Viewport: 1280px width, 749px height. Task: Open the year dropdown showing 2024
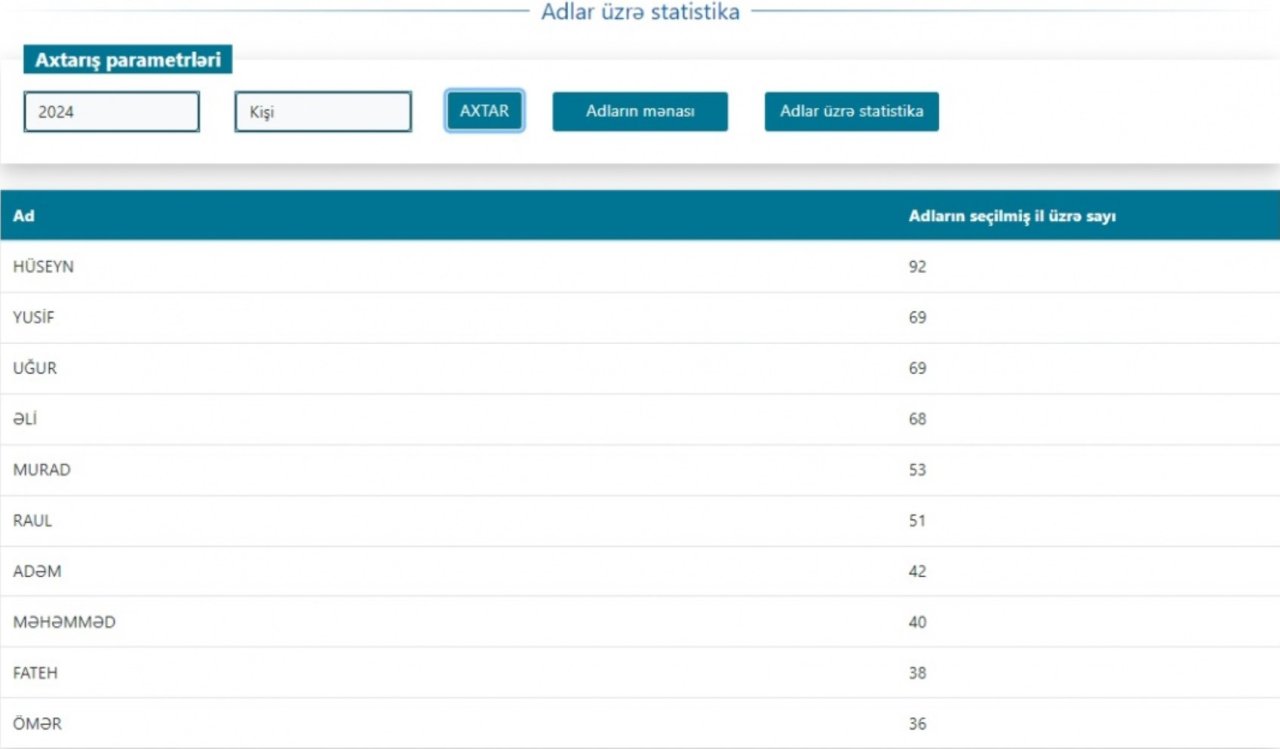(x=112, y=112)
